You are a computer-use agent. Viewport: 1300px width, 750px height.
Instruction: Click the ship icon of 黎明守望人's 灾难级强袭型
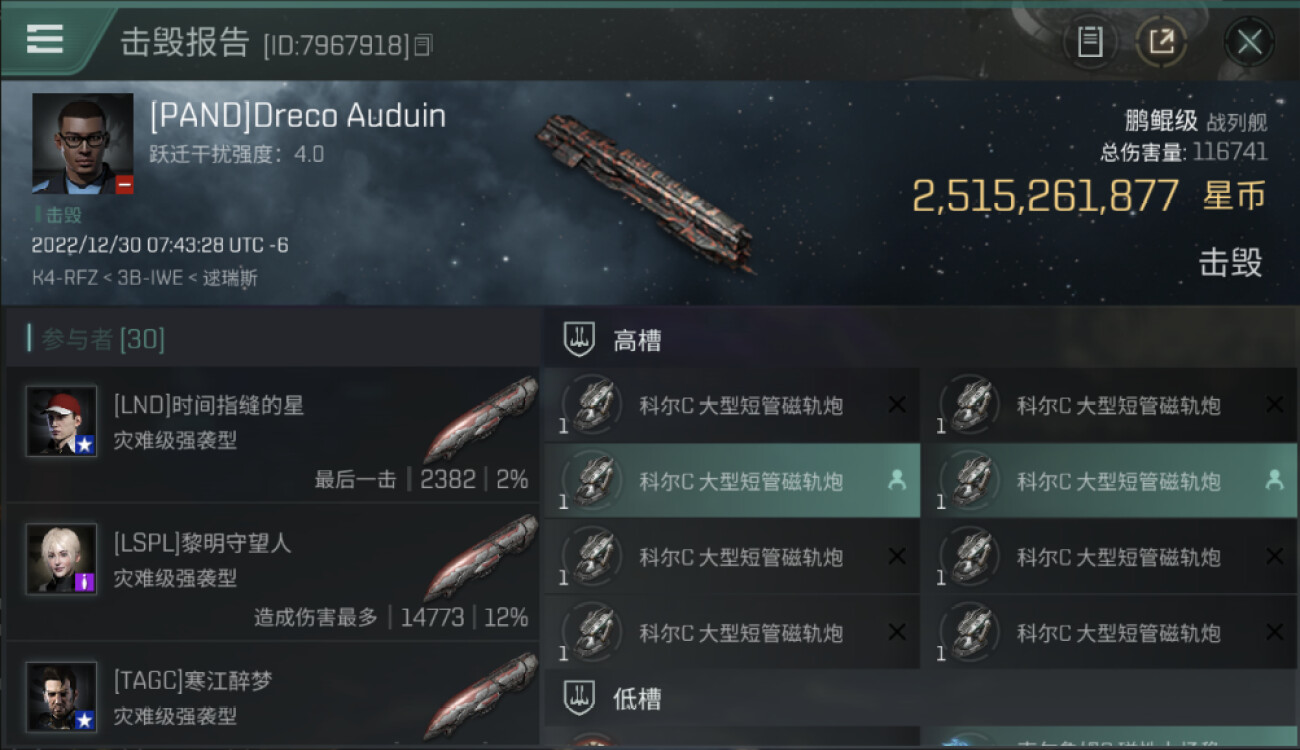(481, 558)
